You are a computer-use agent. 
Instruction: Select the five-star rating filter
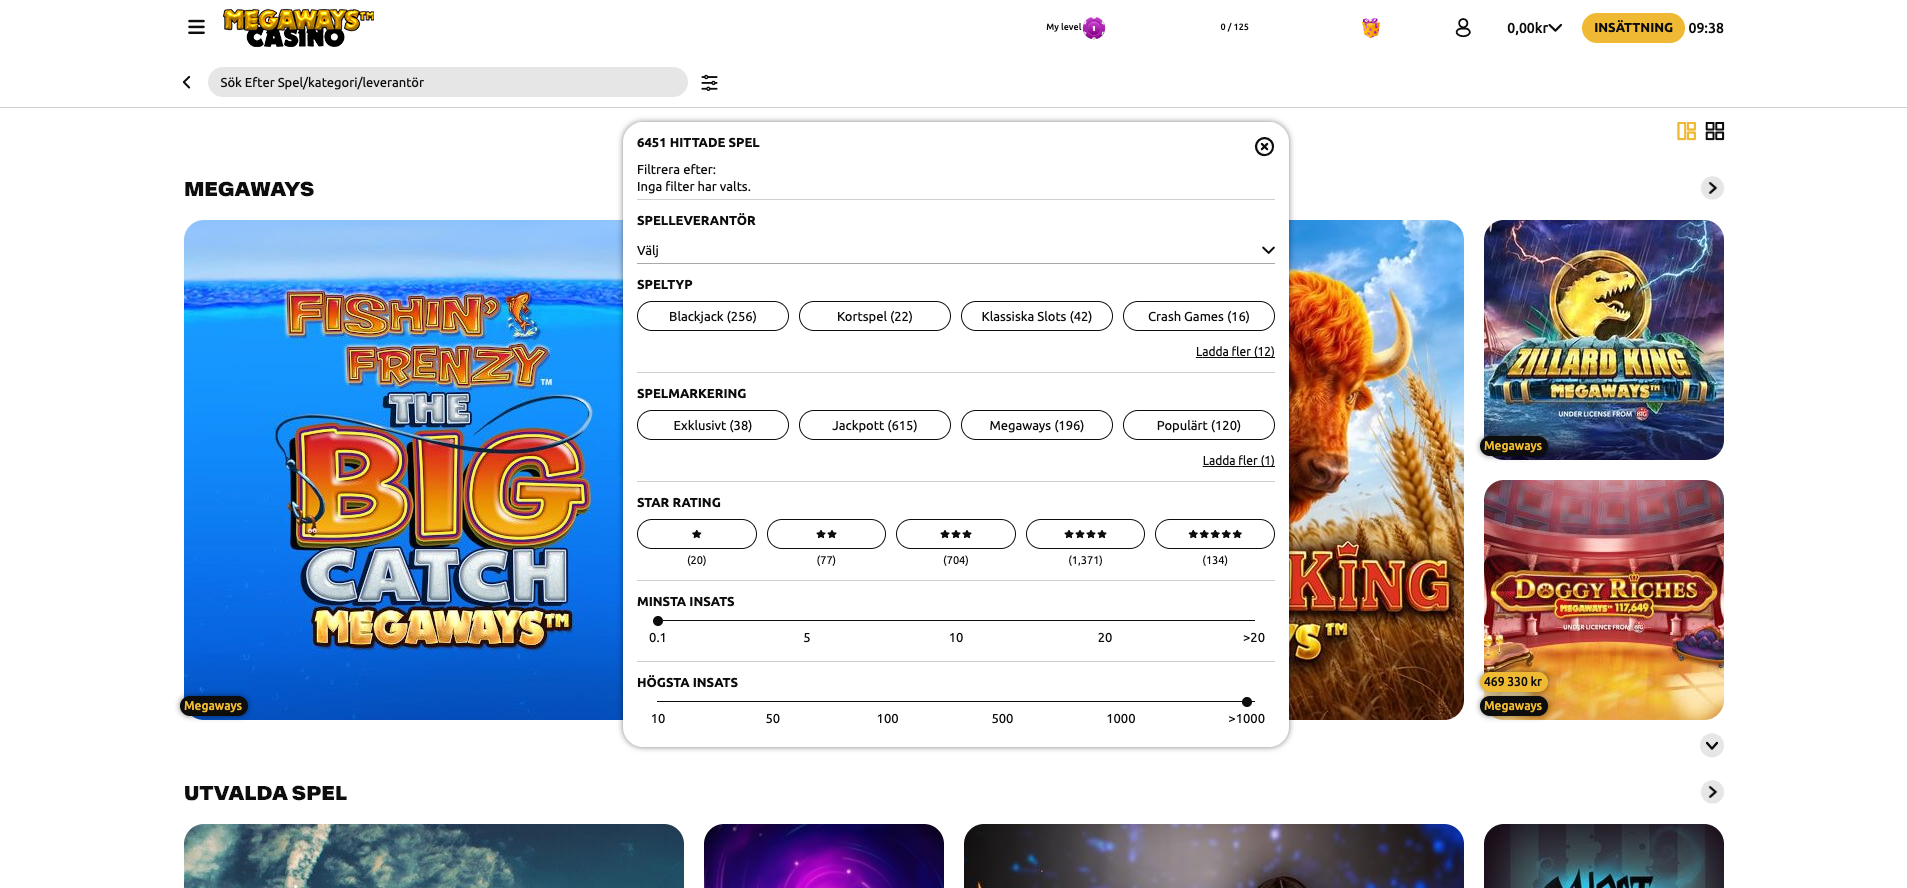1214,534
